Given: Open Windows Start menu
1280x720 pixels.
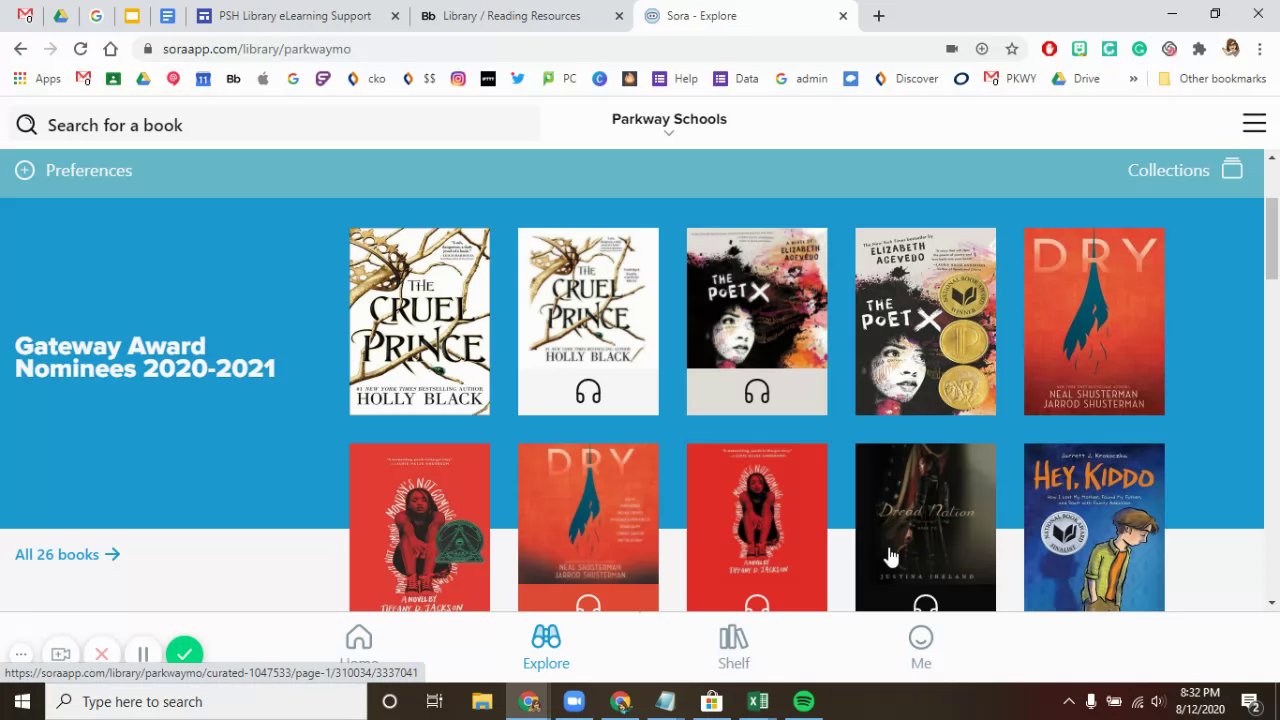Looking at the screenshot, I should [x=22, y=701].
